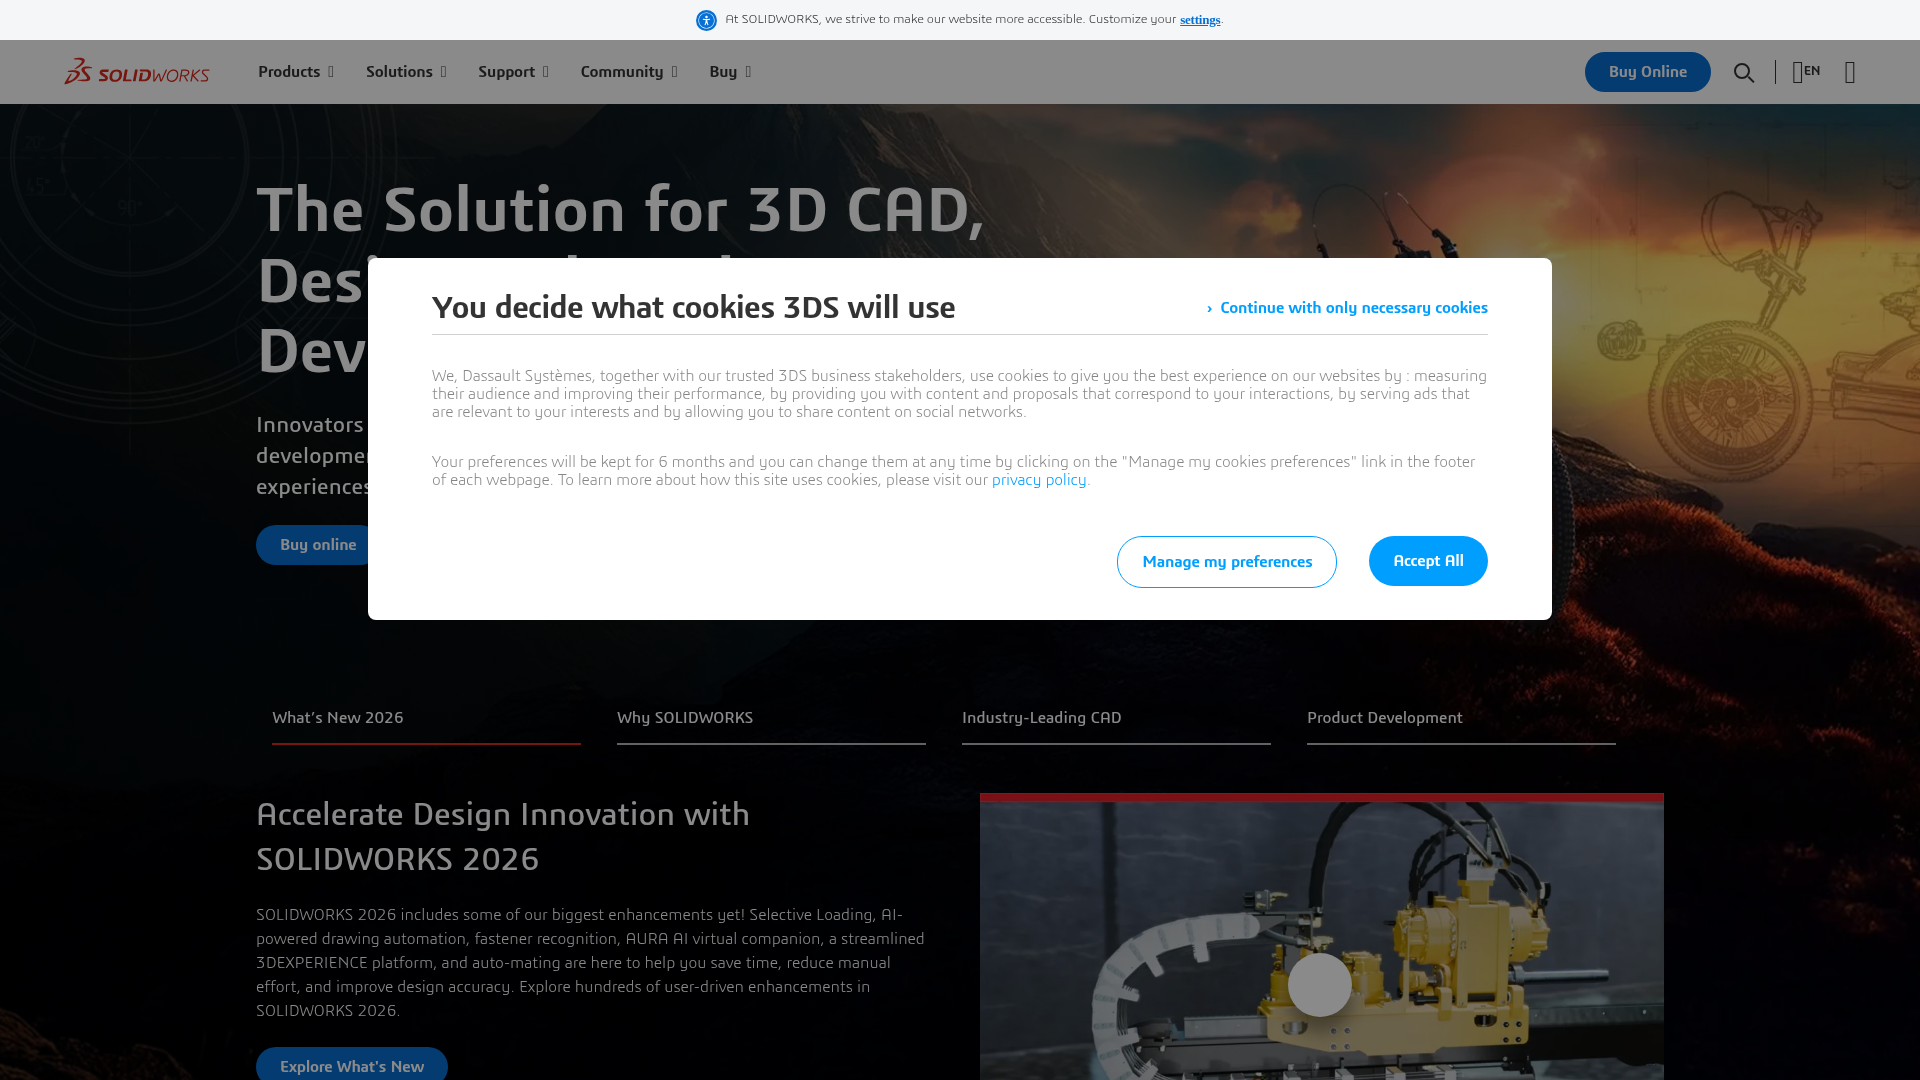Switch to the Why SOLIDWORKS tab
Image resolution: width=1920 pixels, height=1080 pixels.
[x=685, y=717]
